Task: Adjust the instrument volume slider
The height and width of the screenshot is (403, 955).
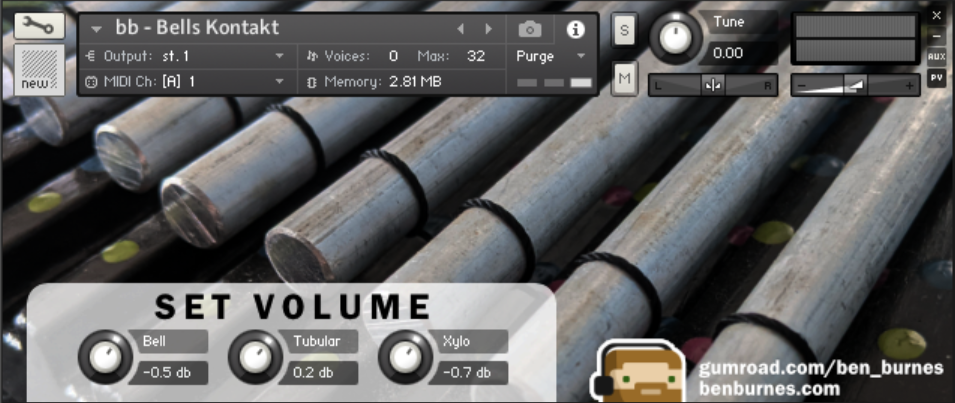Action: click(x=855, y=86)
